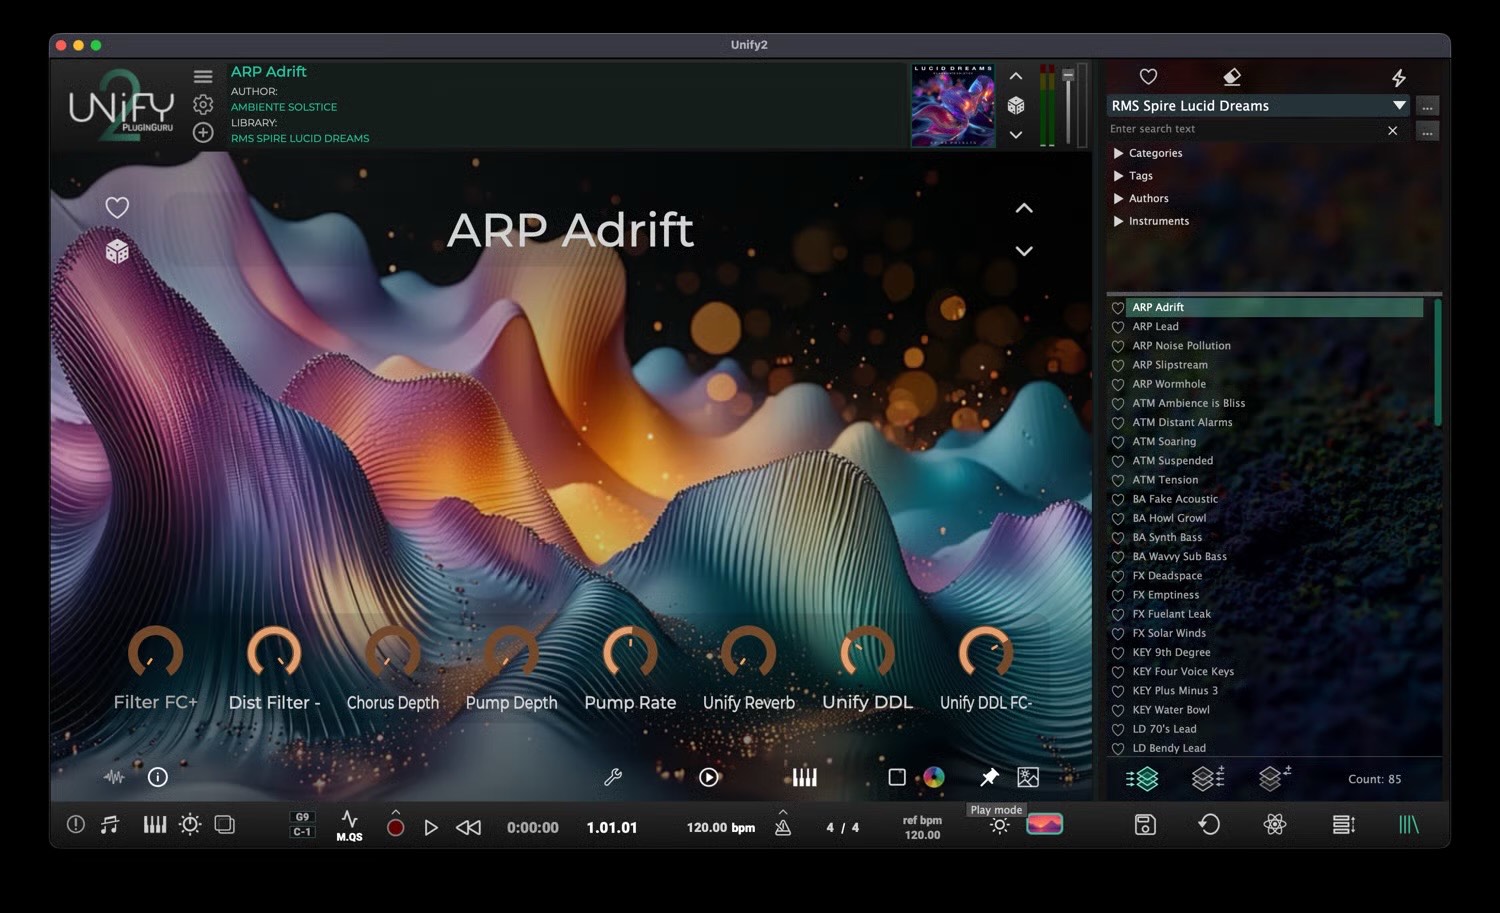Click into the search text field
The image size is (1500, 913).
point(1245,129)
